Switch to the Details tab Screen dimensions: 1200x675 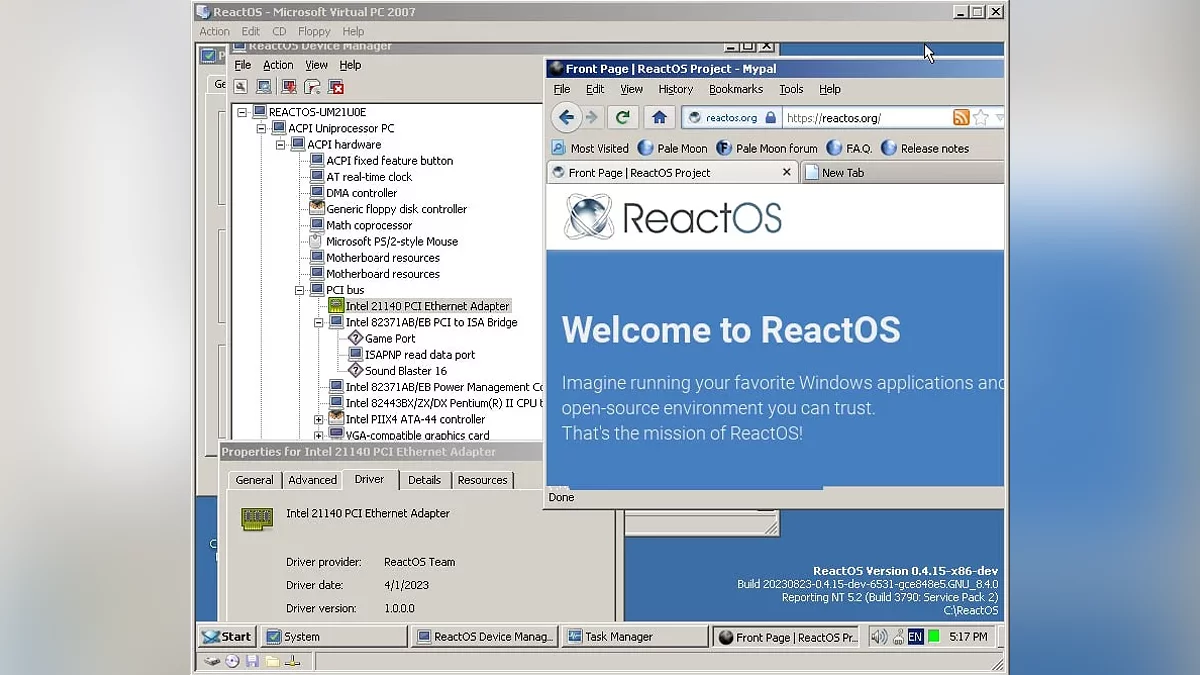pyautogui.click(x=424, y=480)
